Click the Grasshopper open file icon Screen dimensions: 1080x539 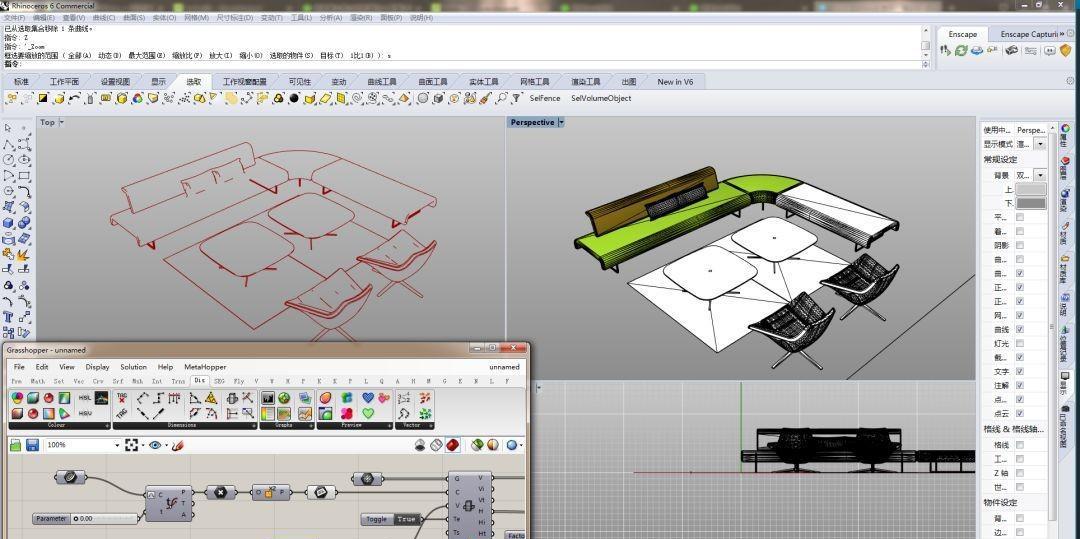tap(16, 446)
